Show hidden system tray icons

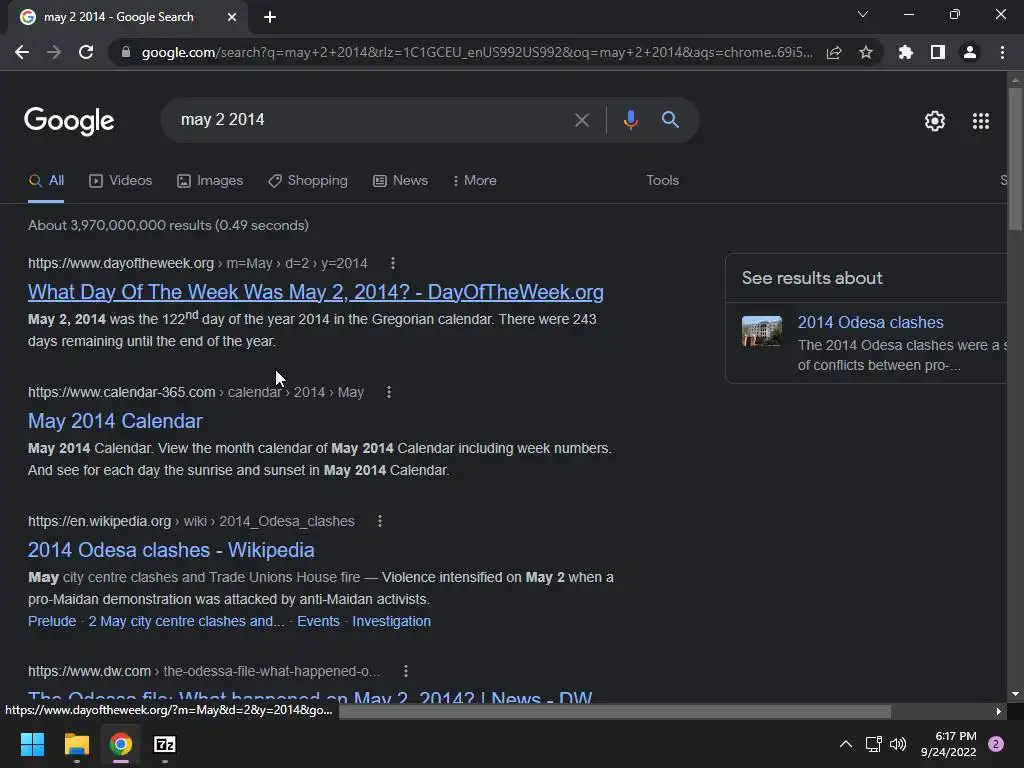pos(846,744)
